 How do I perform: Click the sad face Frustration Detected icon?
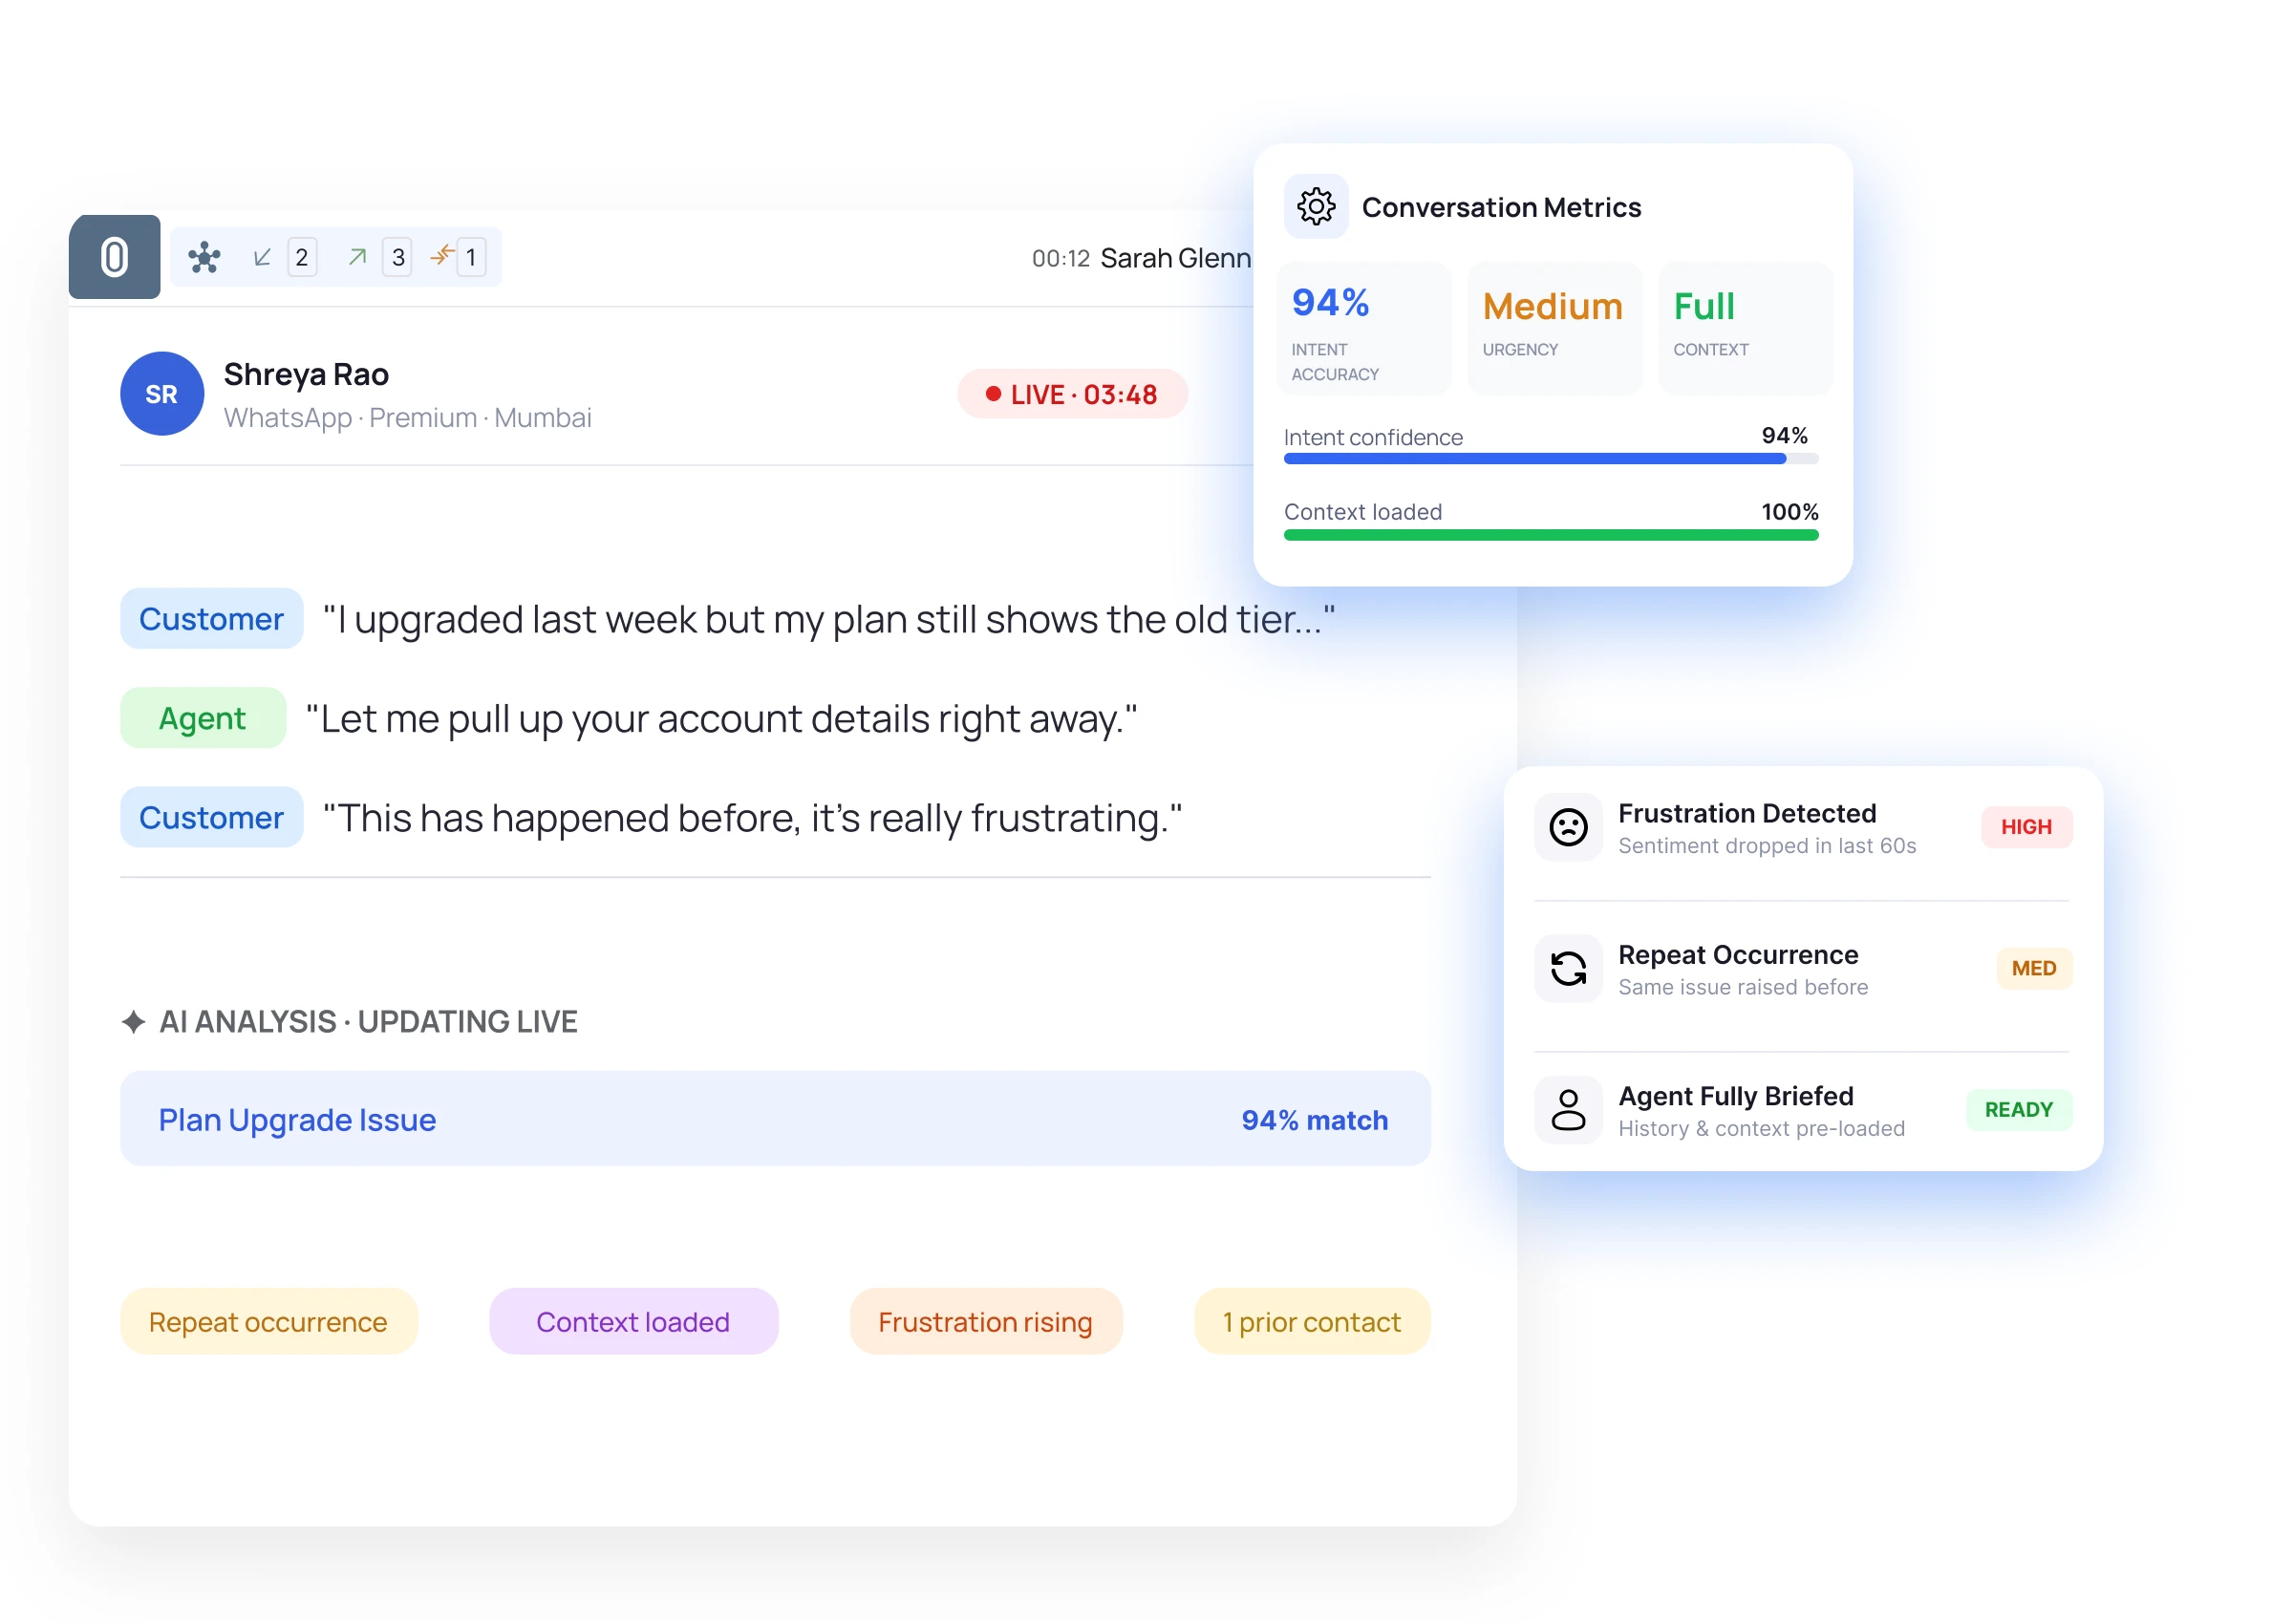pyautogui.click(x=1567, y=828)
